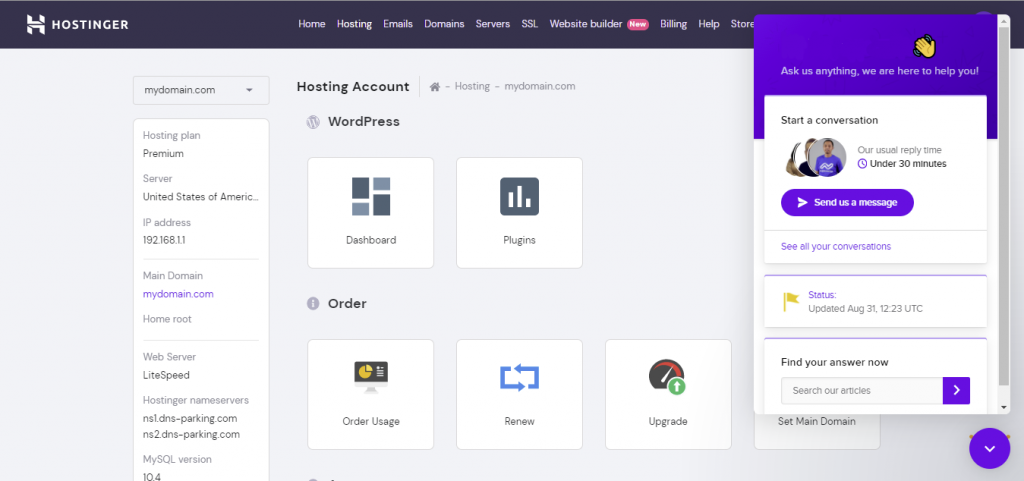
Task: Click the waving hand emoji
Action: 925,46
